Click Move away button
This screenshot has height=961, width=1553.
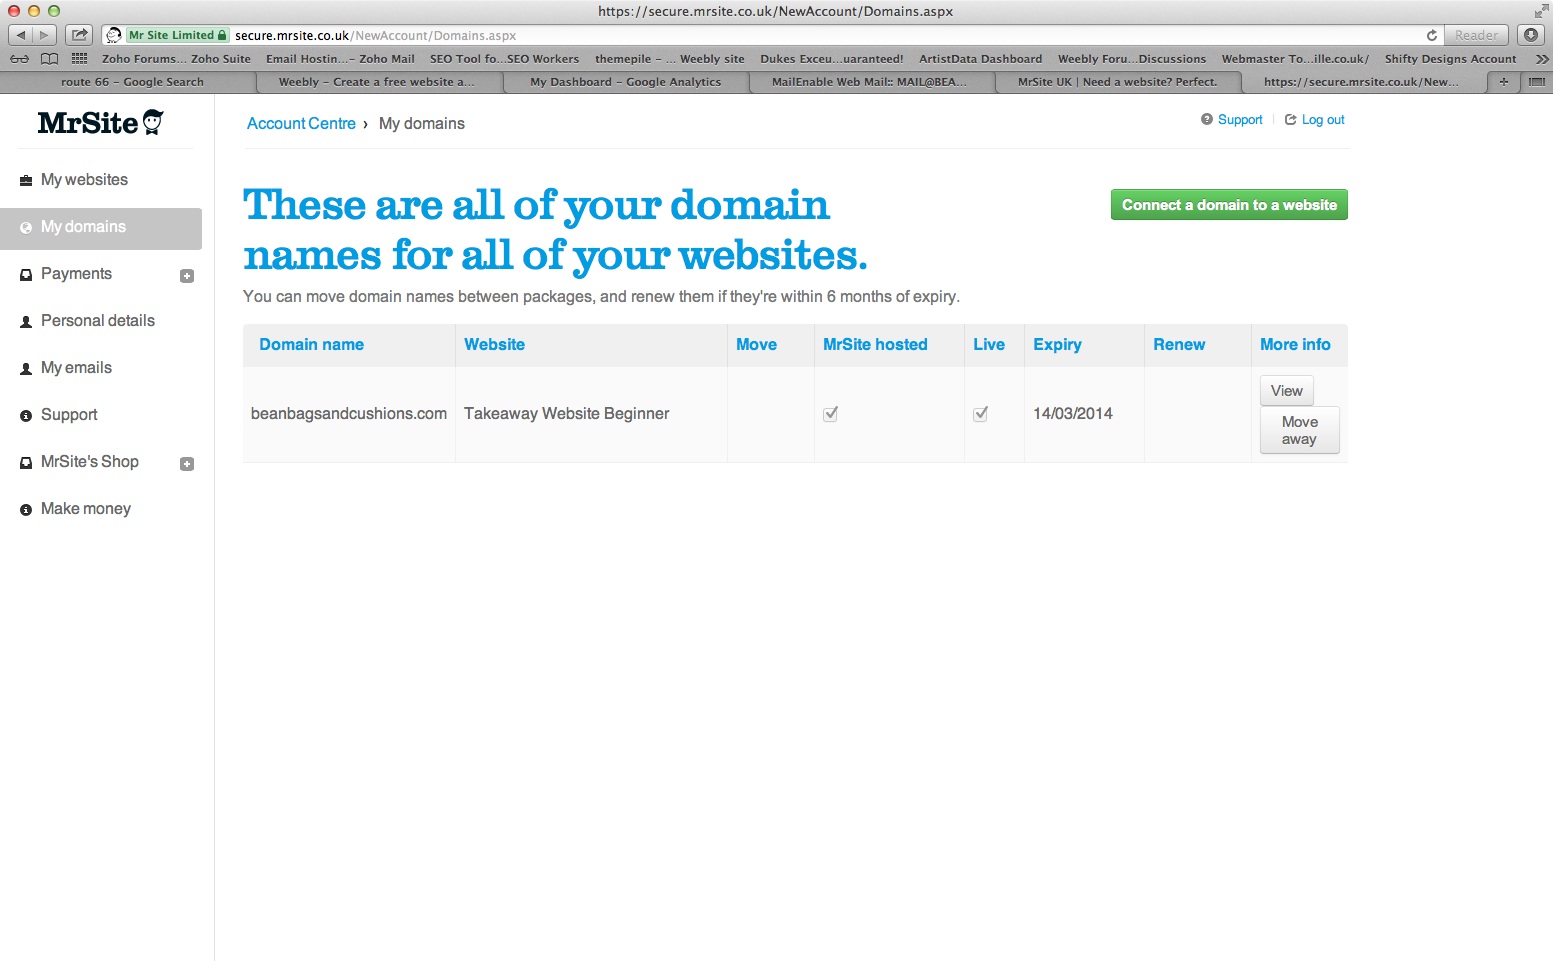1299,431
